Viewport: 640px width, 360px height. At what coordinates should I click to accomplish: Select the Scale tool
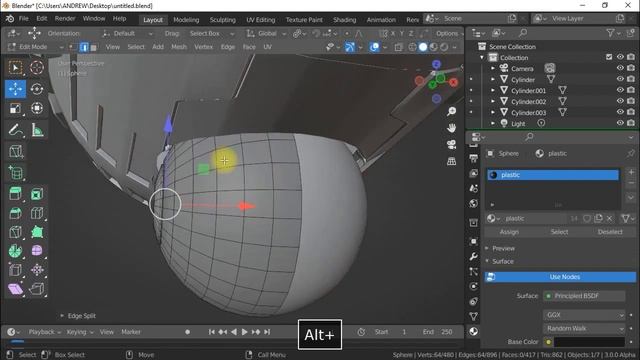pos(15,108)
